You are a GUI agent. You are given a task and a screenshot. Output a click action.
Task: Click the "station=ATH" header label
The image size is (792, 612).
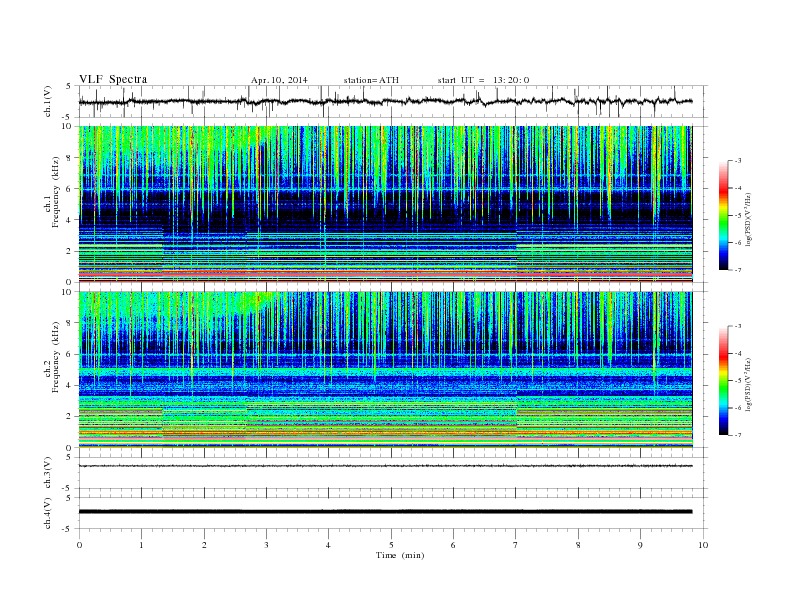(371, 80)
